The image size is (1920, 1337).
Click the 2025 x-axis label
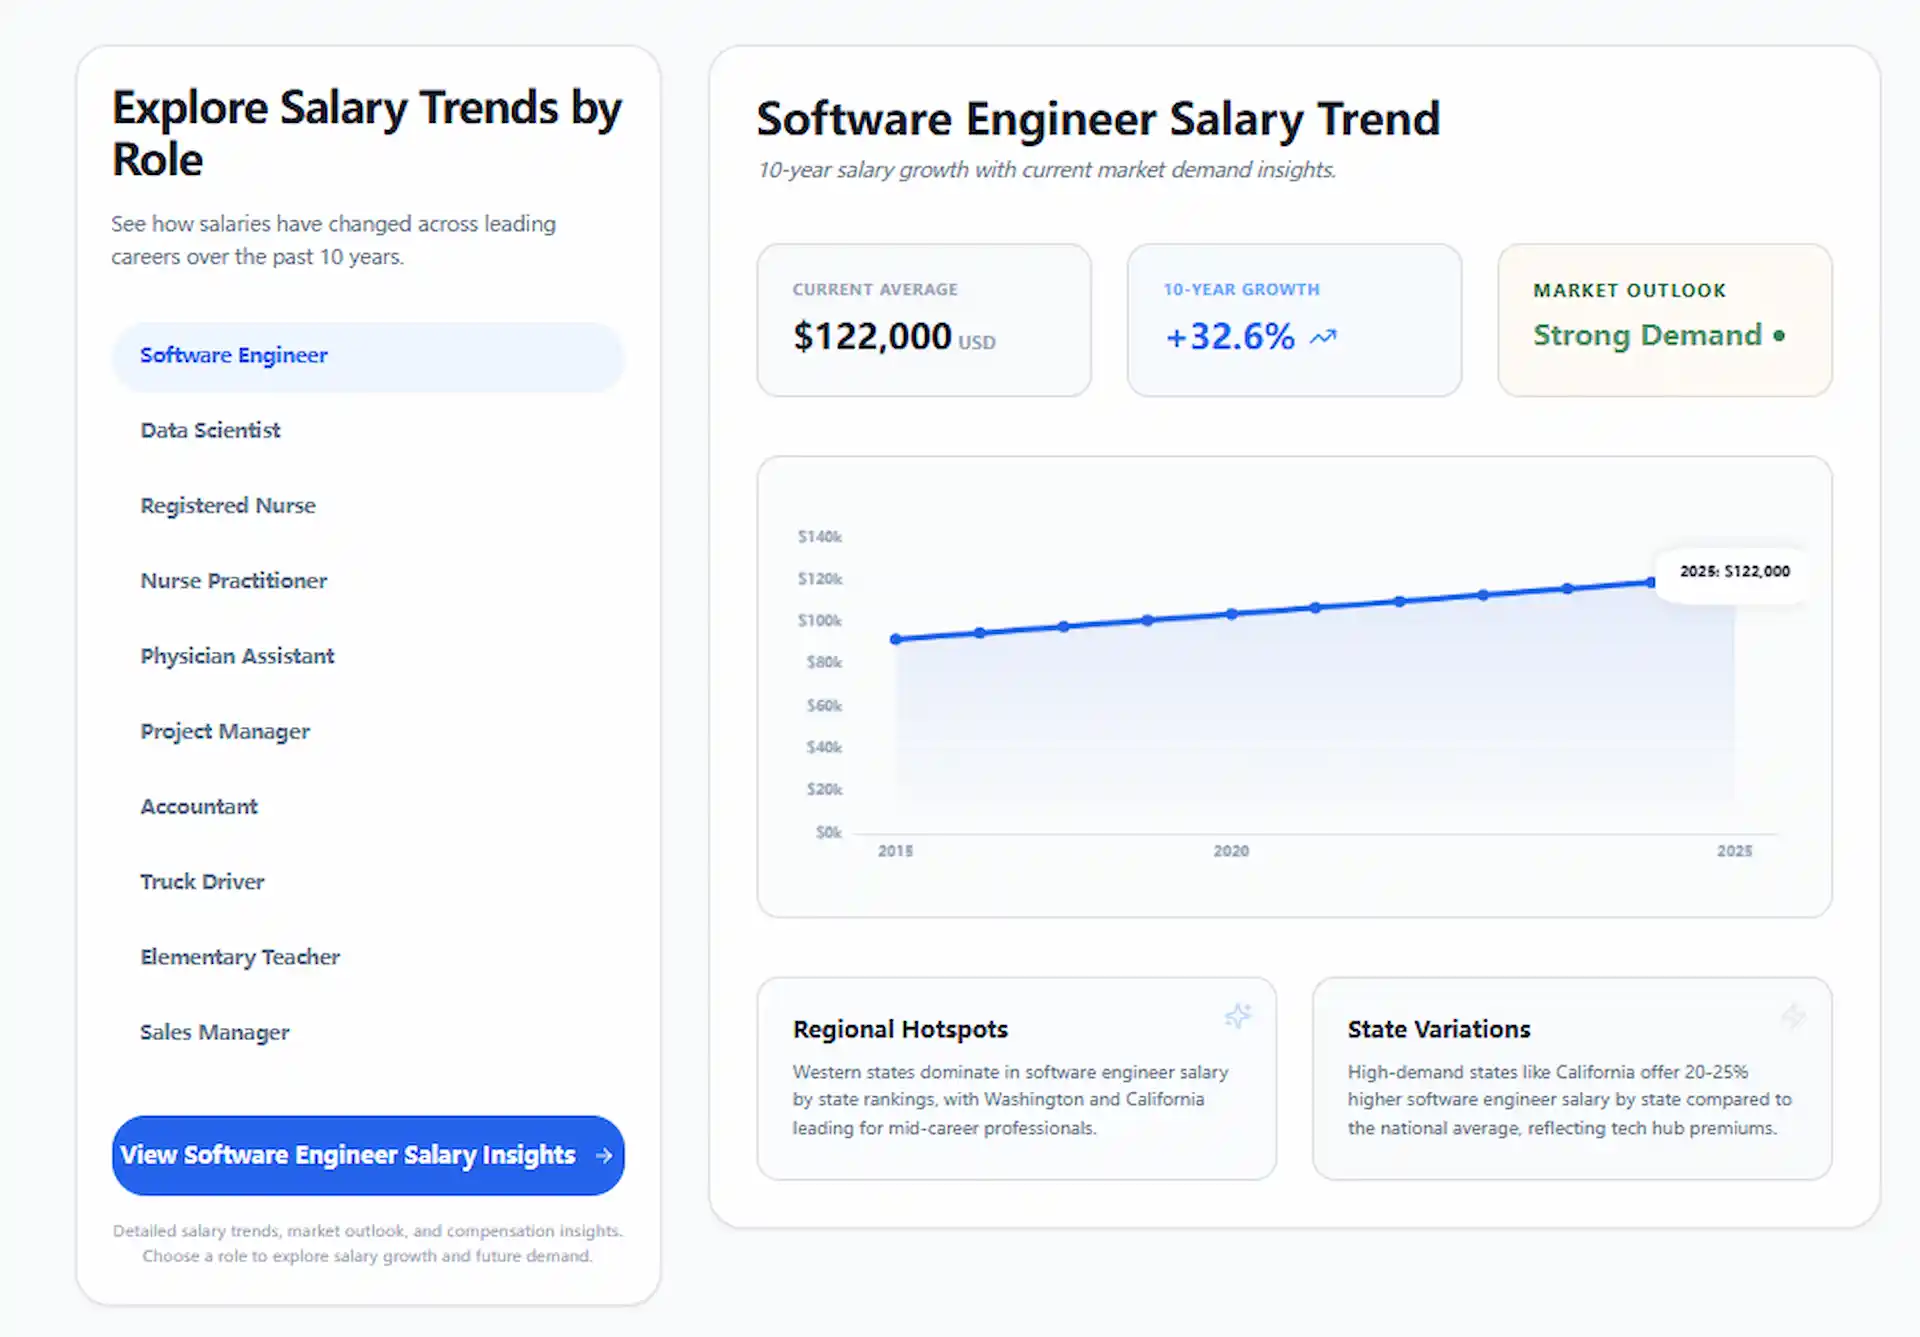pos(1735,851)
